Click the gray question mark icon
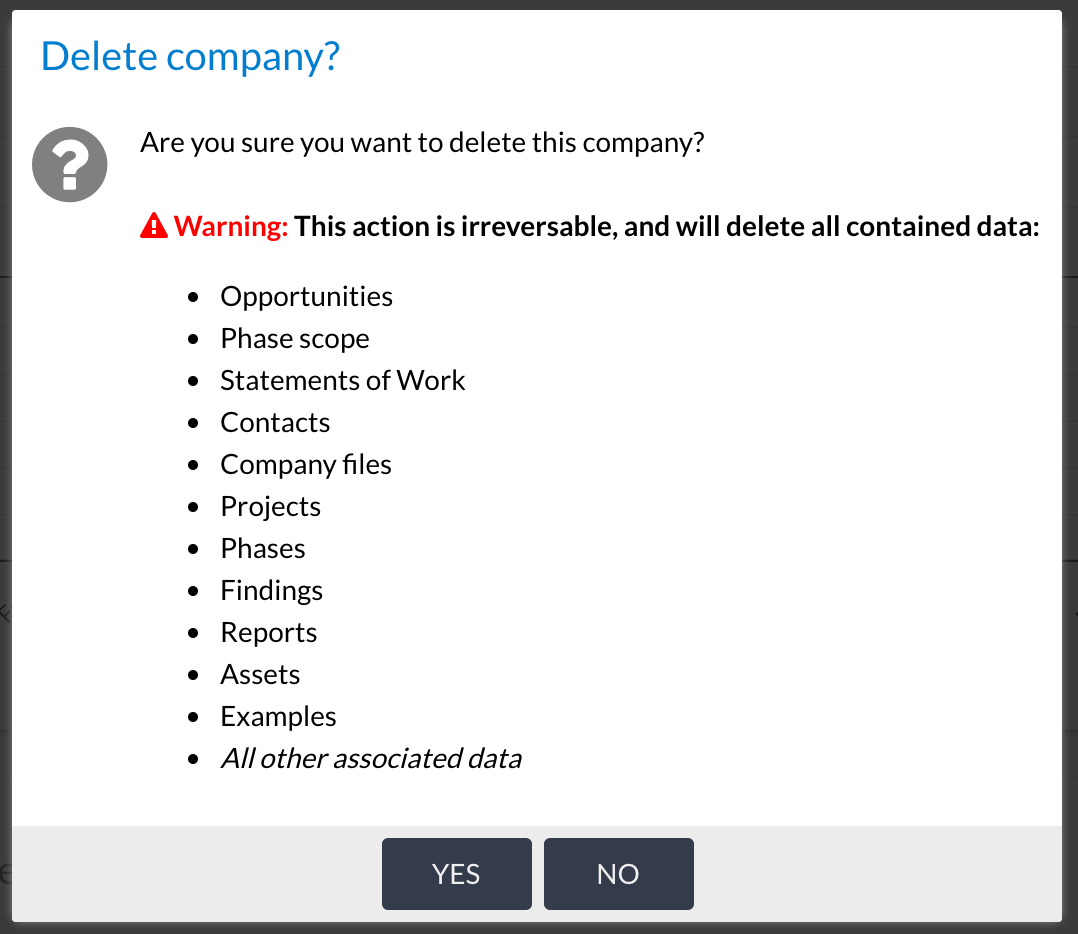The image size is (1078, 934). [x=70, y=165]
